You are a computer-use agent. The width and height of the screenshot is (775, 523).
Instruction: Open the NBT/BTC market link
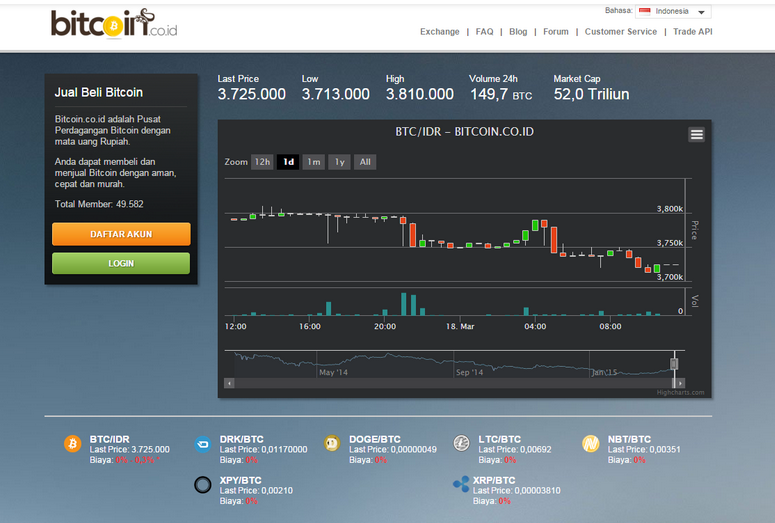(629, 439)
